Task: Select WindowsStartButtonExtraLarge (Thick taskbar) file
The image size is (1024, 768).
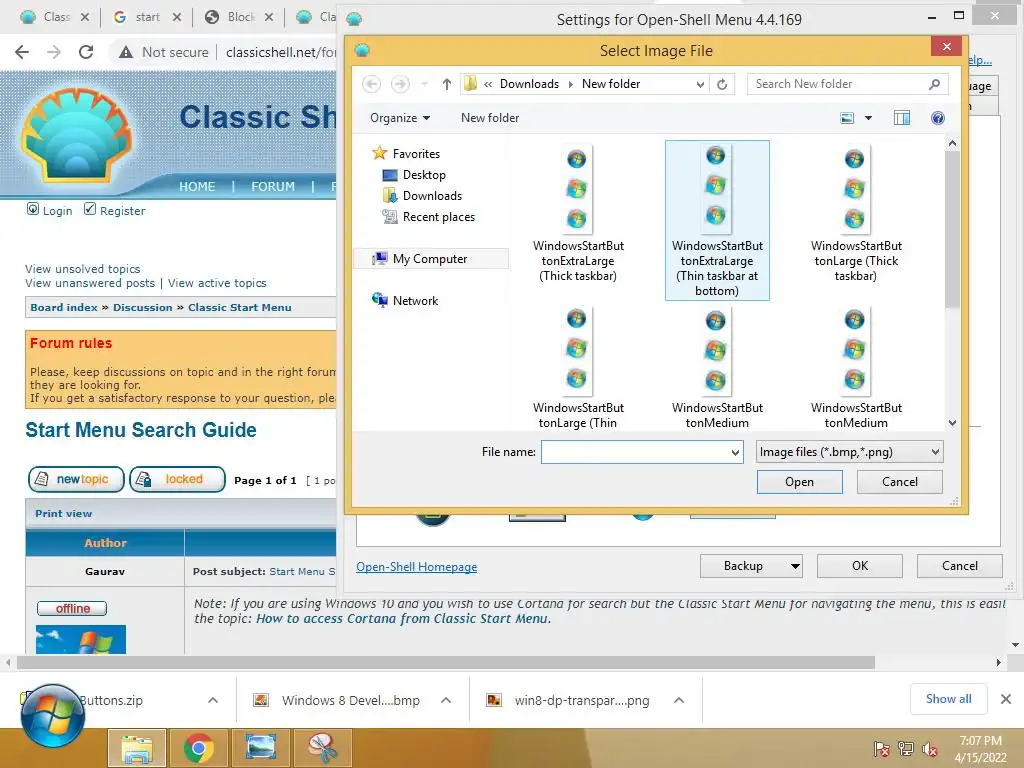Action: [578, 214]
